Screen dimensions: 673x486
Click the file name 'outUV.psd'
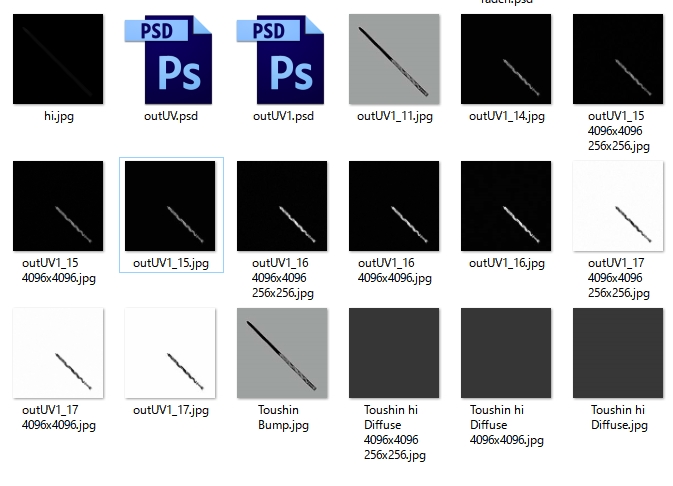(171, 116)
